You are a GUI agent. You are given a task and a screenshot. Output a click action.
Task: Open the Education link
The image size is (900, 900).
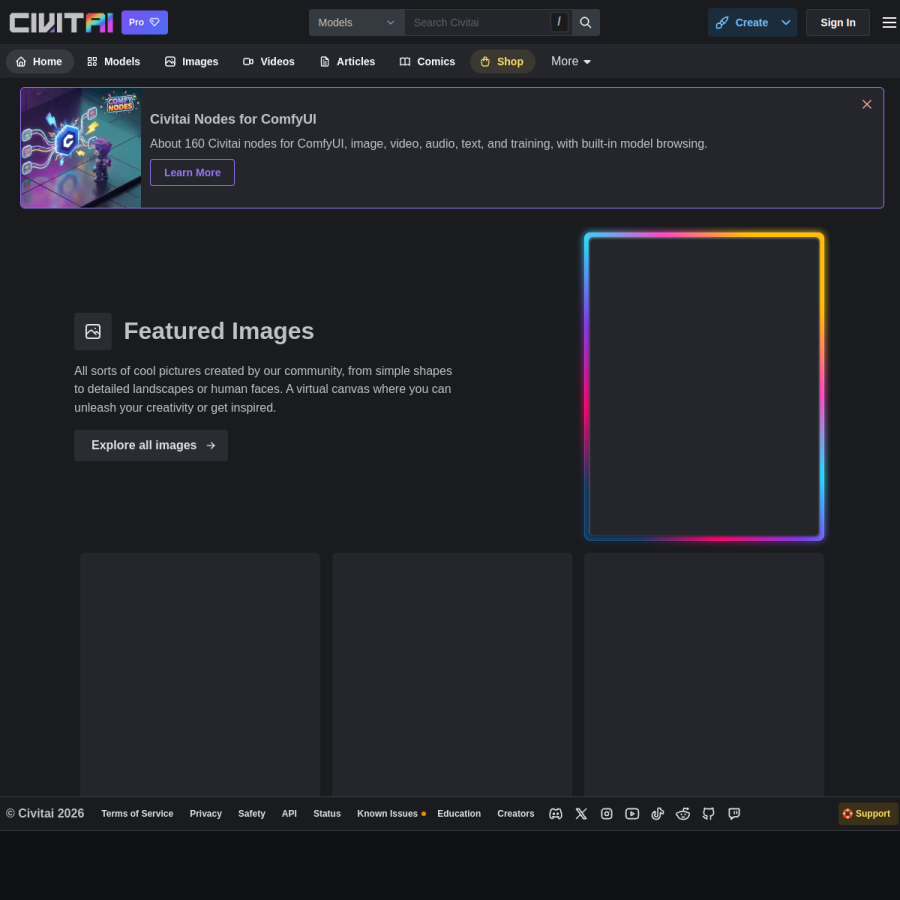pyautogui.click(x=459, y=813)
